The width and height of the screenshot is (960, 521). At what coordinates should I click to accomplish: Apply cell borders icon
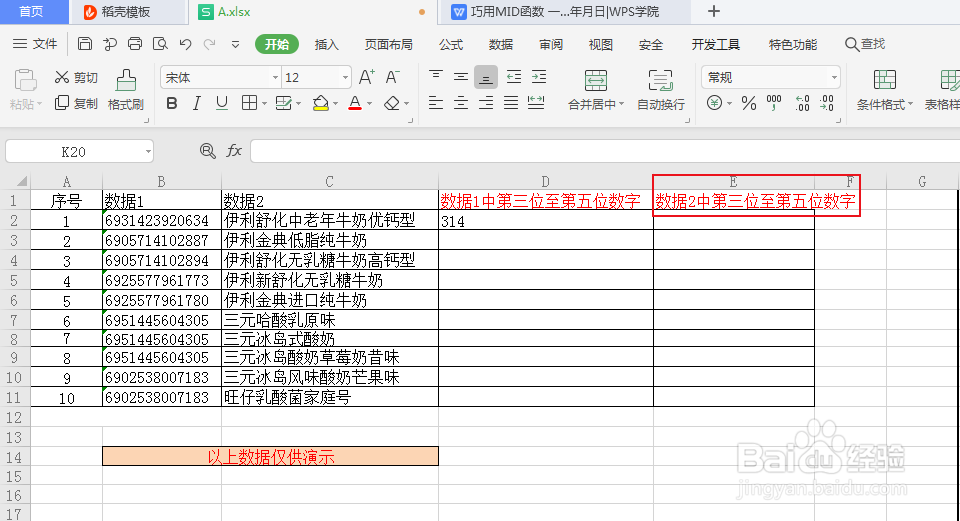click(249, 103)
